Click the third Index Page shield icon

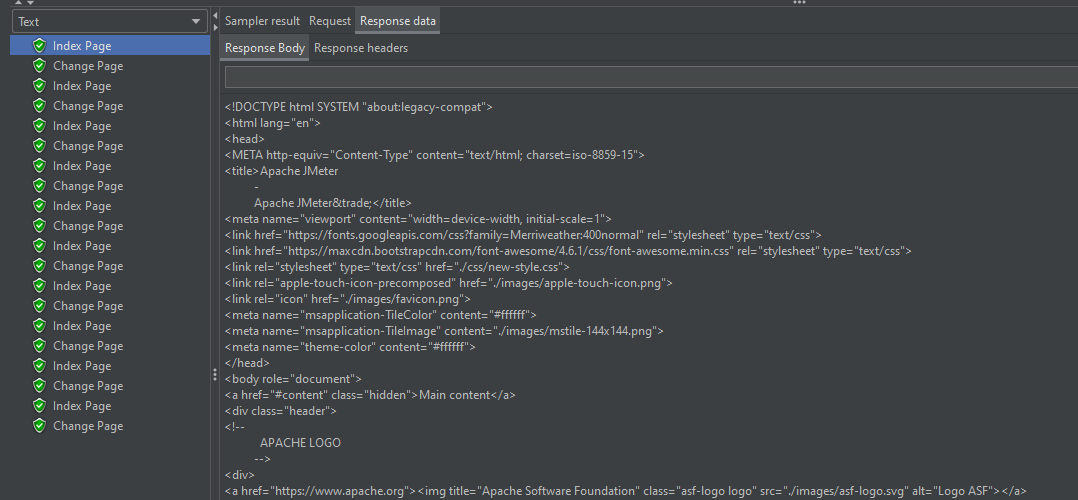coord(39,126)
